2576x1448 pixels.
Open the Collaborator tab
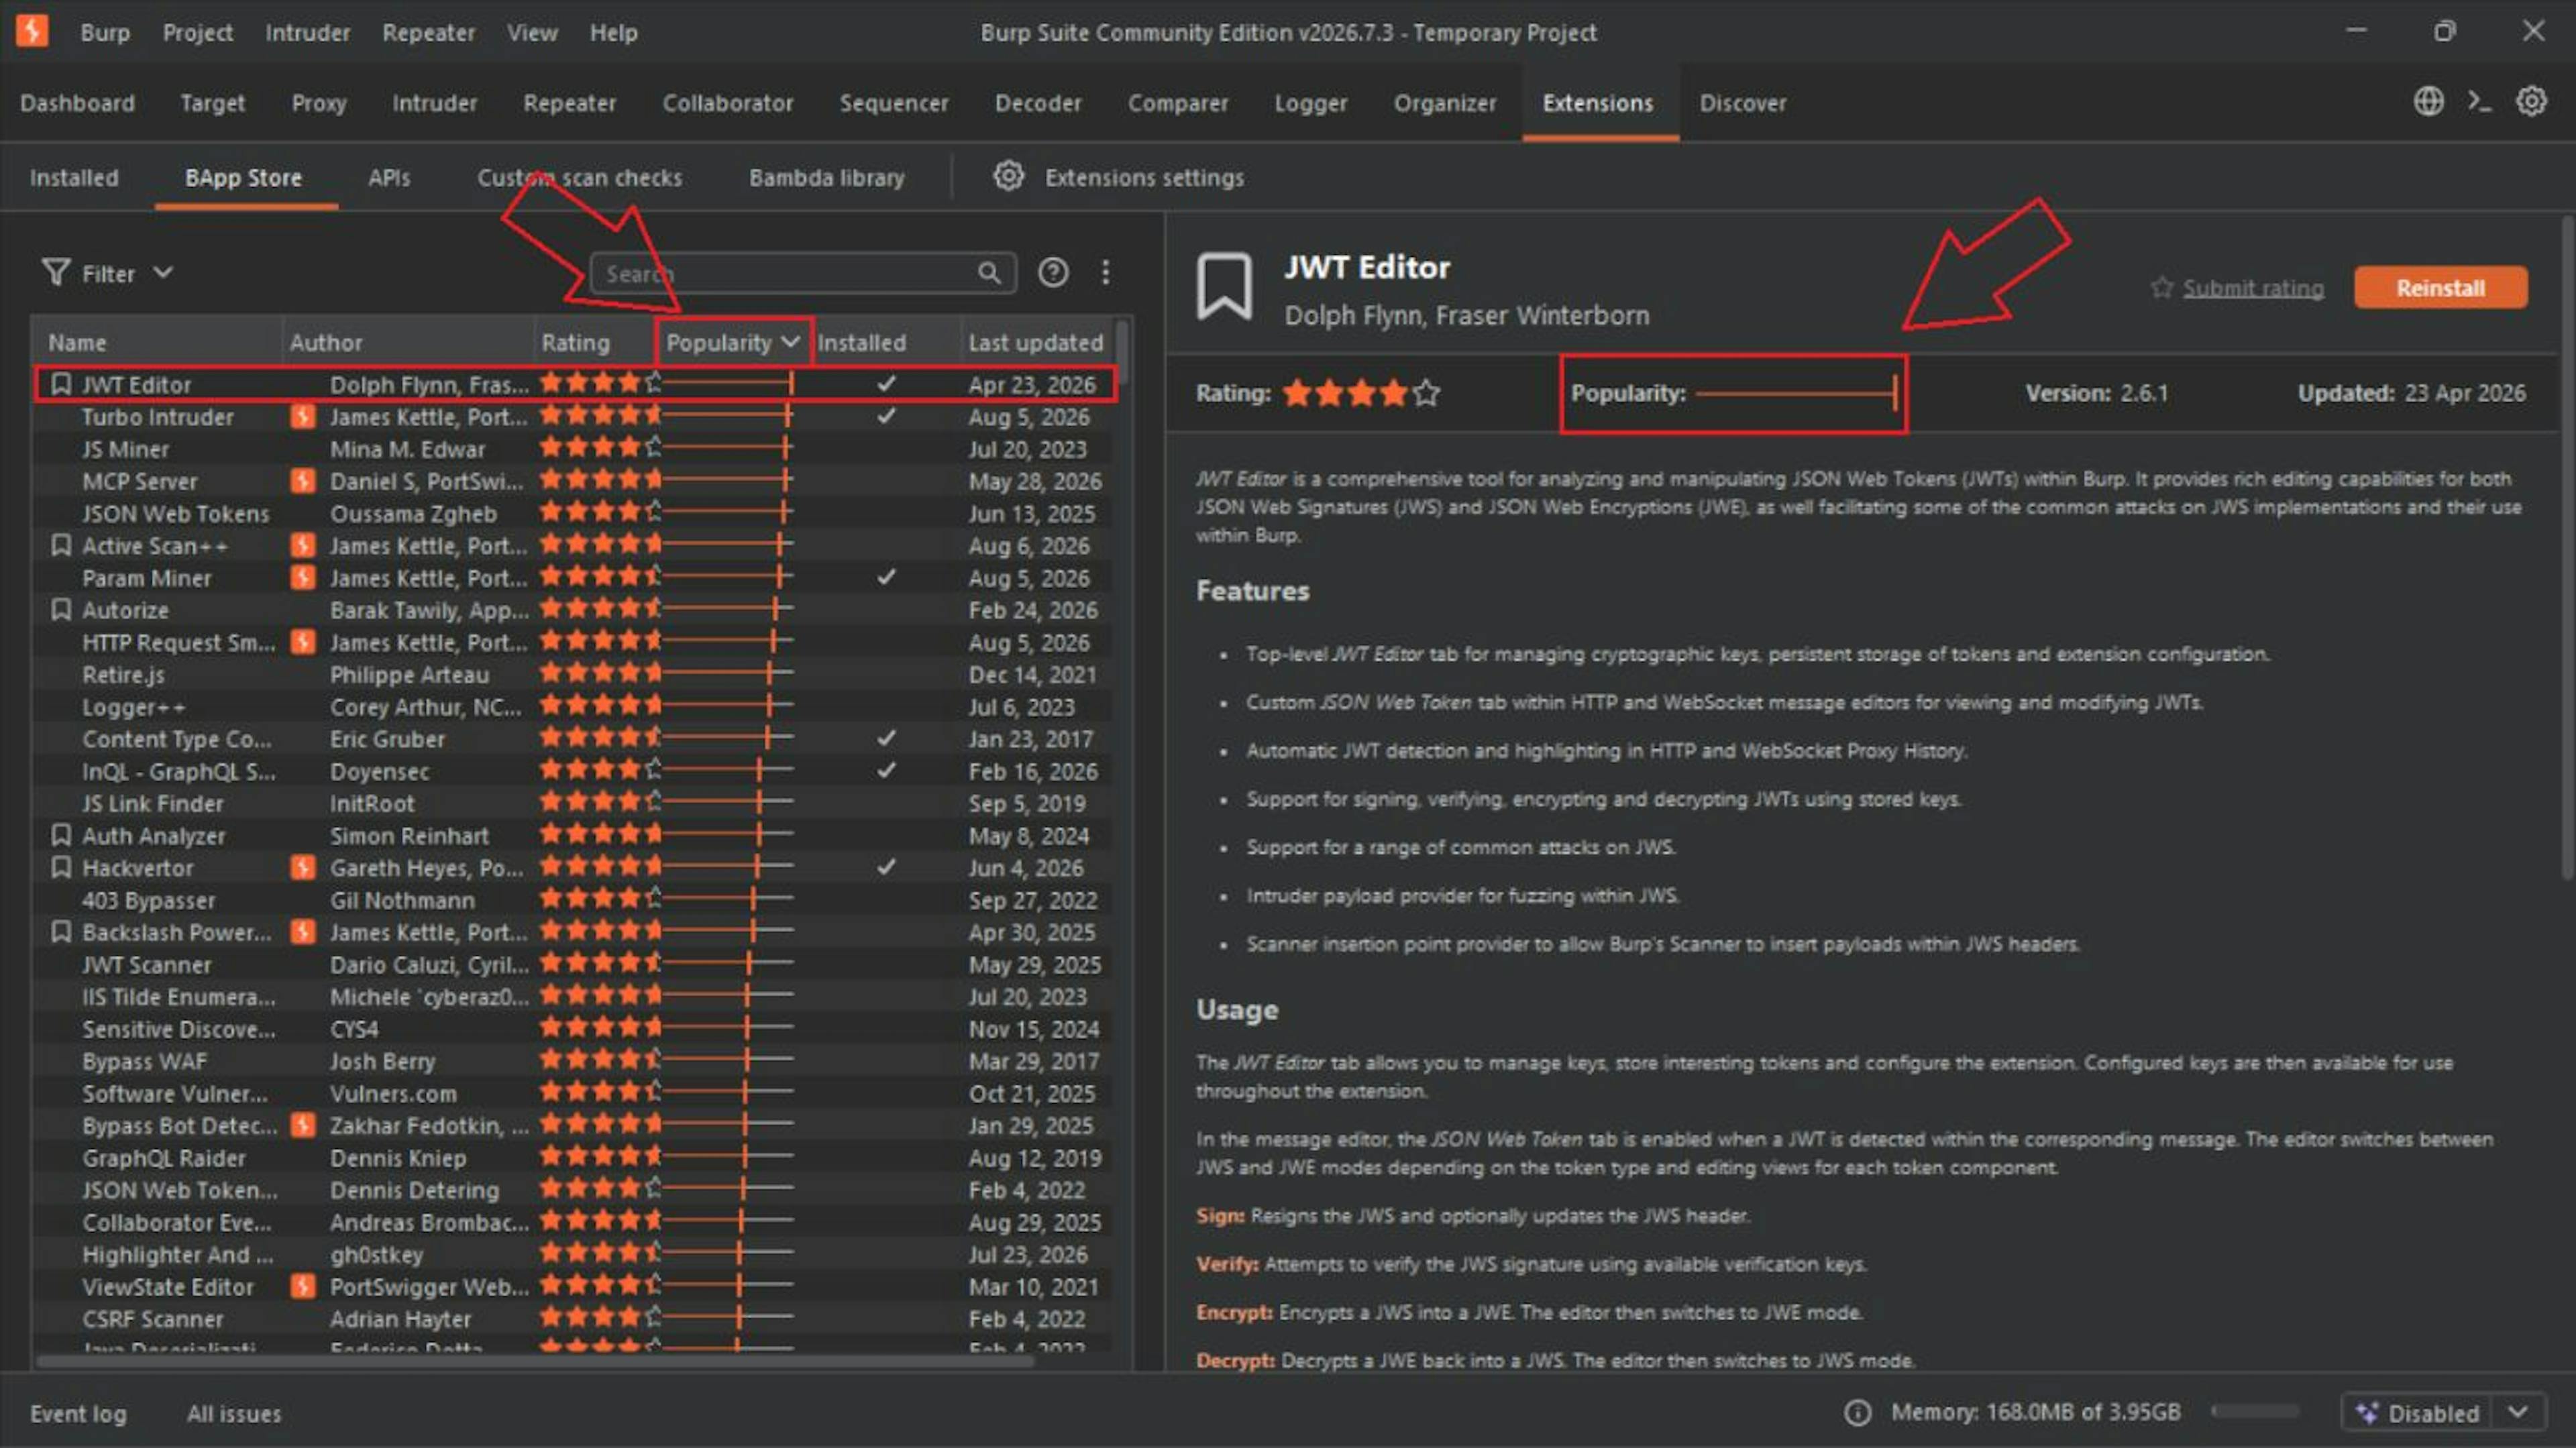(727, 103)
